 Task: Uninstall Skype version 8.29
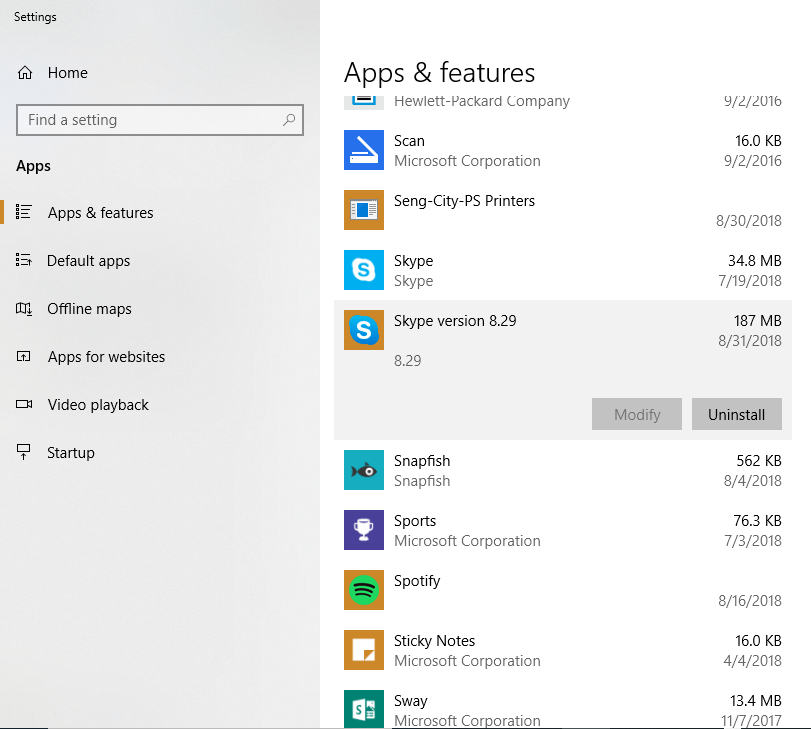[x=737, y=414]
